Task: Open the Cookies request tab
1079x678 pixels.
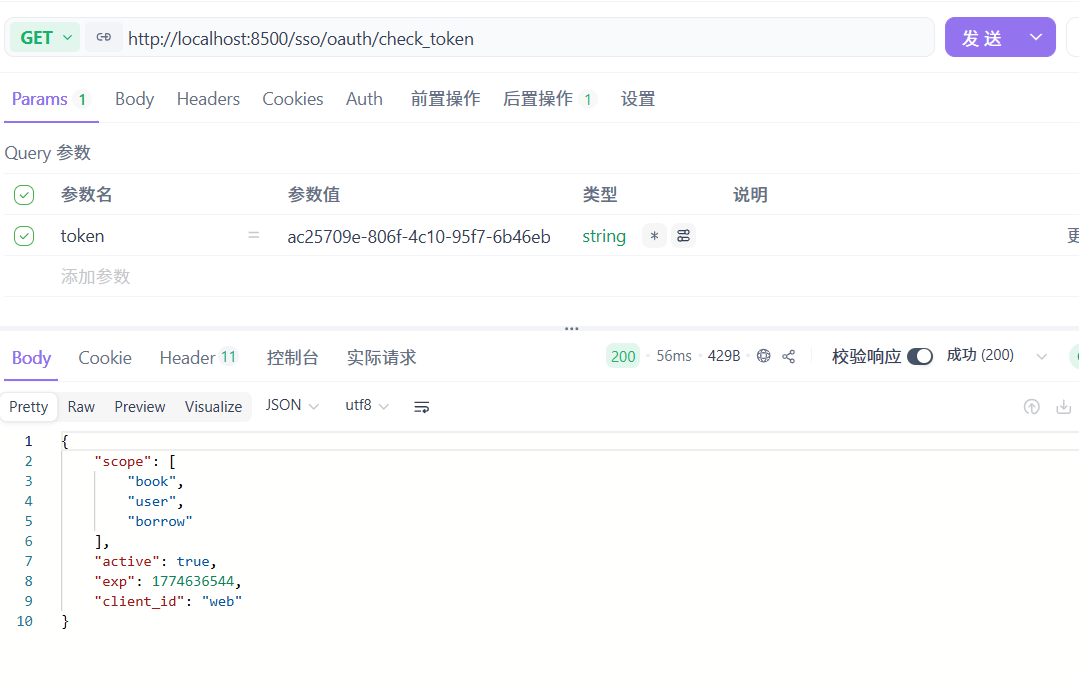Action: pos(292,99)
